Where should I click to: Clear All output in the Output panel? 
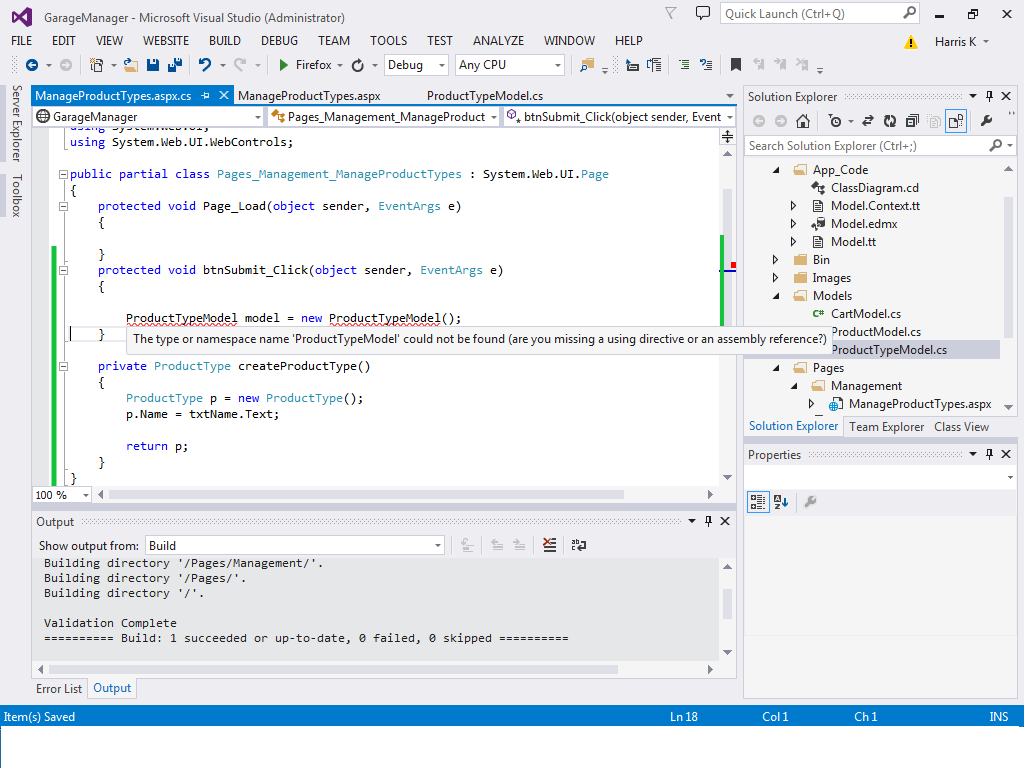click(x=549, y=545)
